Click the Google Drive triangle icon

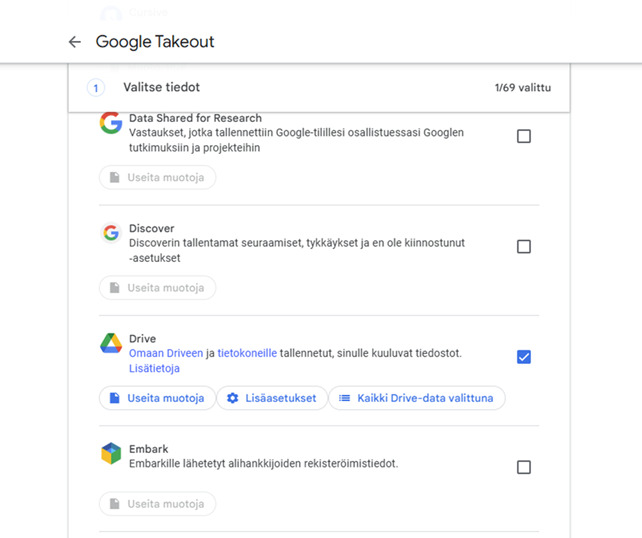tap(111, 343)
